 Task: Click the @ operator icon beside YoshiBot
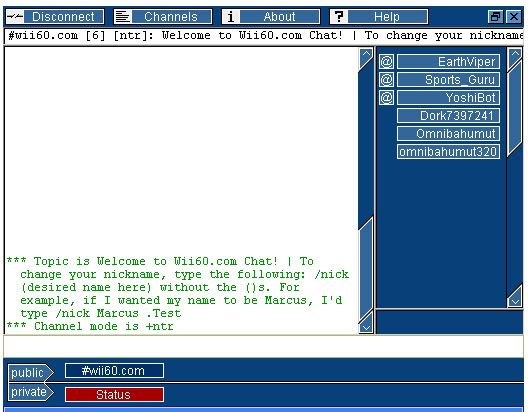[387, 98]
